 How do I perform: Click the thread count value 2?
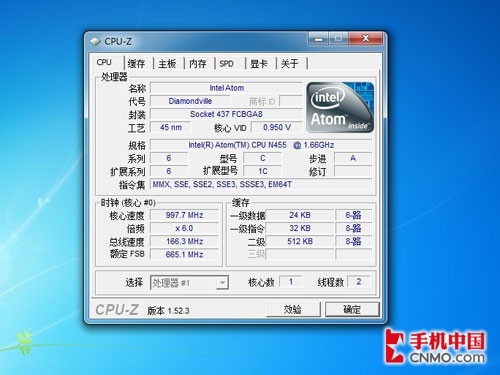[x=359, y=282]
